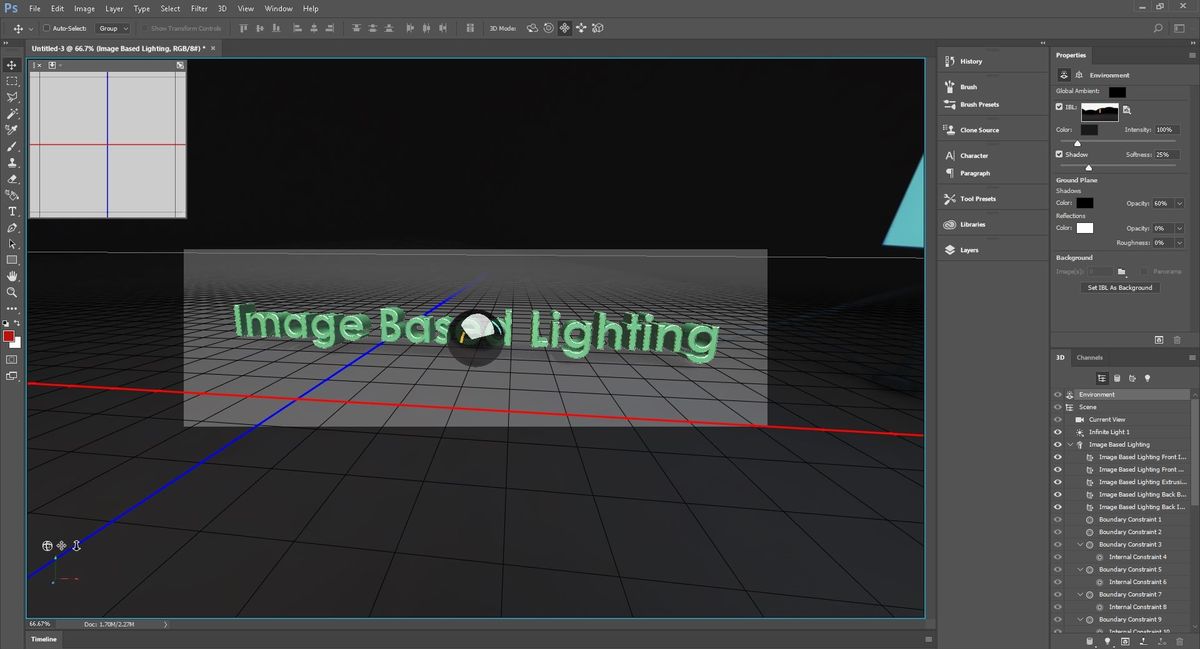The width and height of the screenshot is (1200, 649).
Task: Select the Move tool
Action: (12, 64)
